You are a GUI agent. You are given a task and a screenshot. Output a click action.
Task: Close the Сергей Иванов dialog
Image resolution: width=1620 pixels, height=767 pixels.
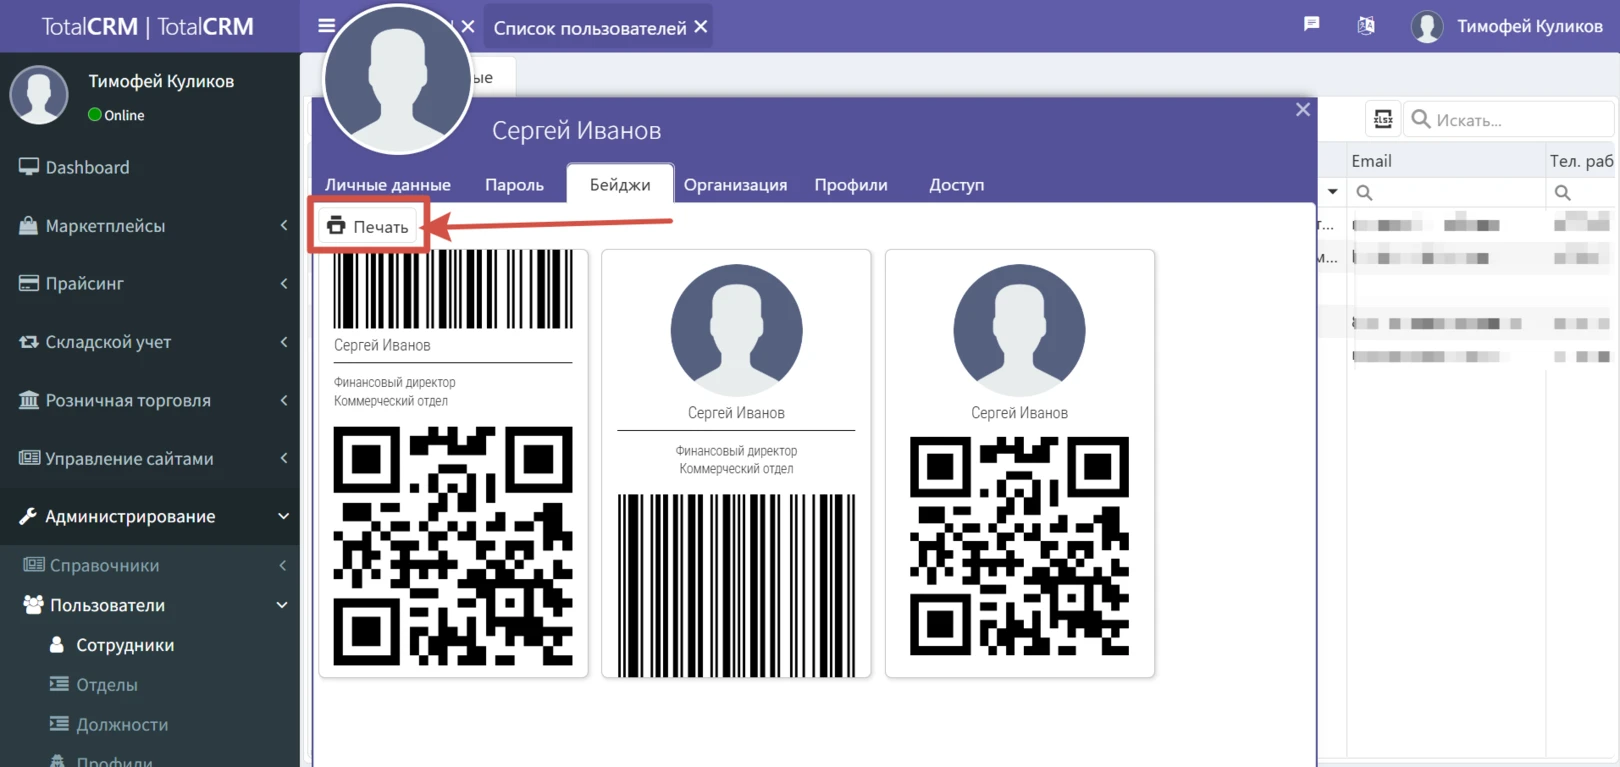(1302, 110)
